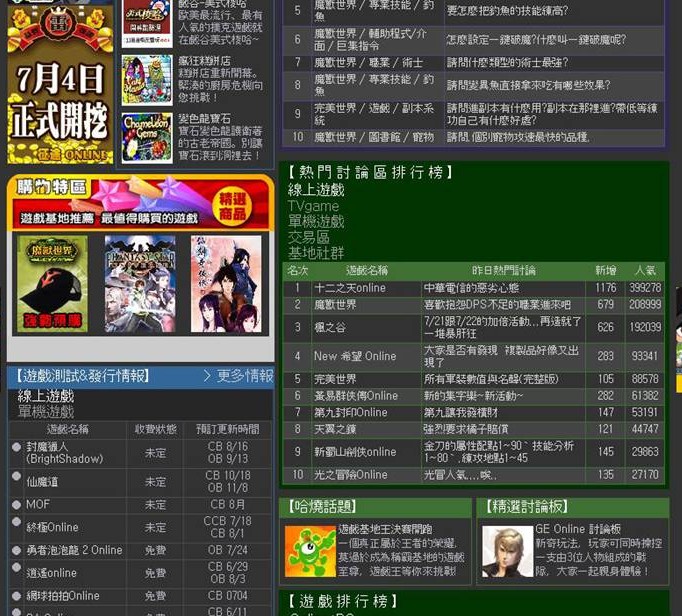
Task: Open the Fantasy Star game cover
Action: (x=139, y=284)
